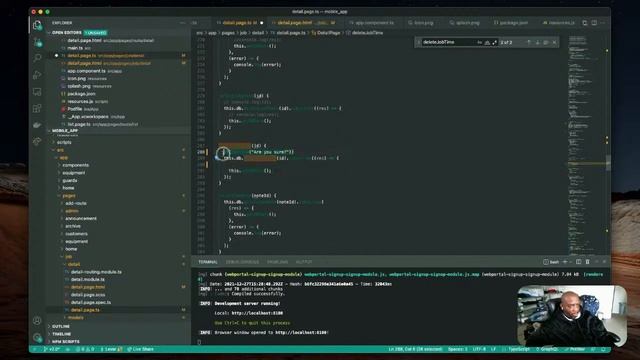Open Remote Explorer view in activity bar
This screenshot has height=360, width=640.
(x=37, y=92)
